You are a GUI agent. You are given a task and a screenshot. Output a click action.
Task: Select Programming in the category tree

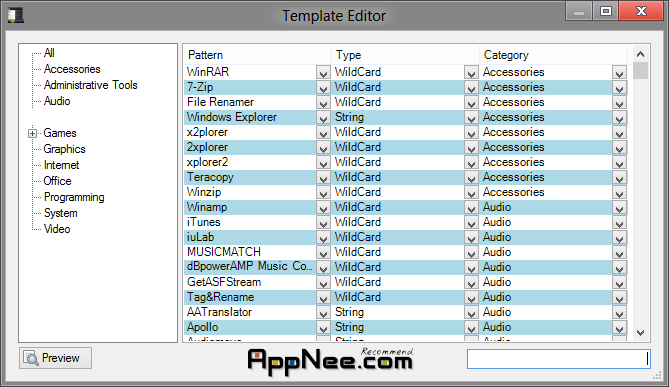pyautogui.click(x=74, y=197)
